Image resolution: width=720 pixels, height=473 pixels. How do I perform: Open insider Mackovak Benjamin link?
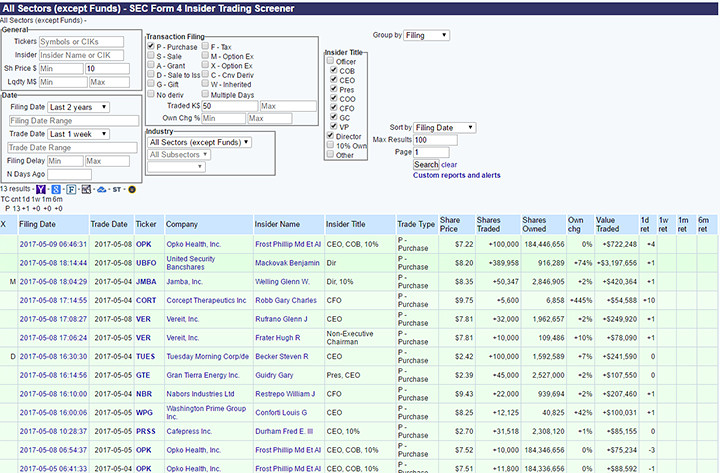287,263
